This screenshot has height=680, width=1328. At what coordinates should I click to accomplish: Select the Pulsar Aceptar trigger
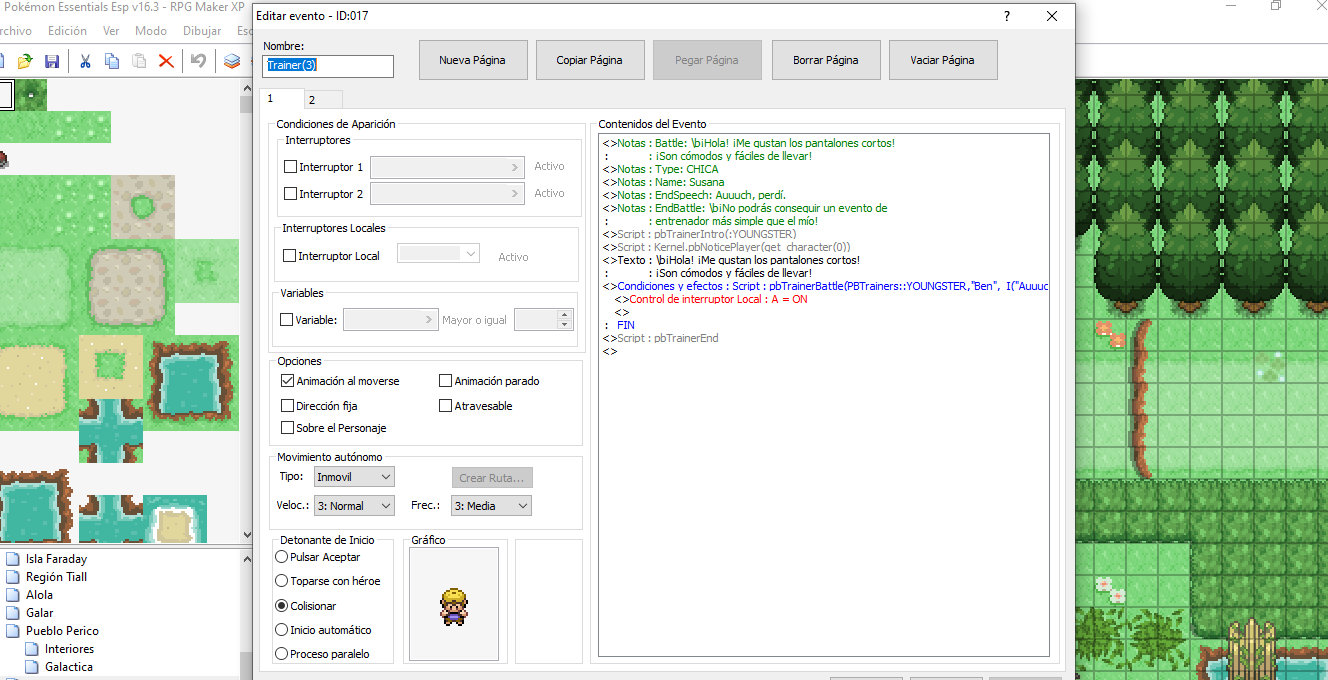tap(282, 557)
